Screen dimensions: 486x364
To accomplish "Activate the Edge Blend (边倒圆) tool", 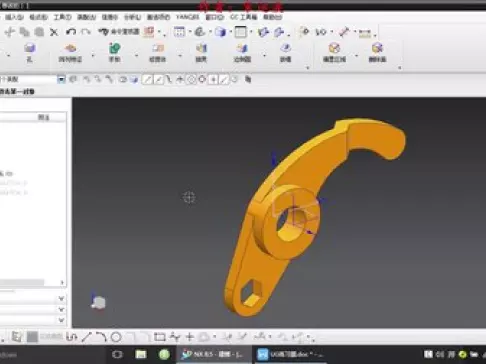I will (242, 53).
